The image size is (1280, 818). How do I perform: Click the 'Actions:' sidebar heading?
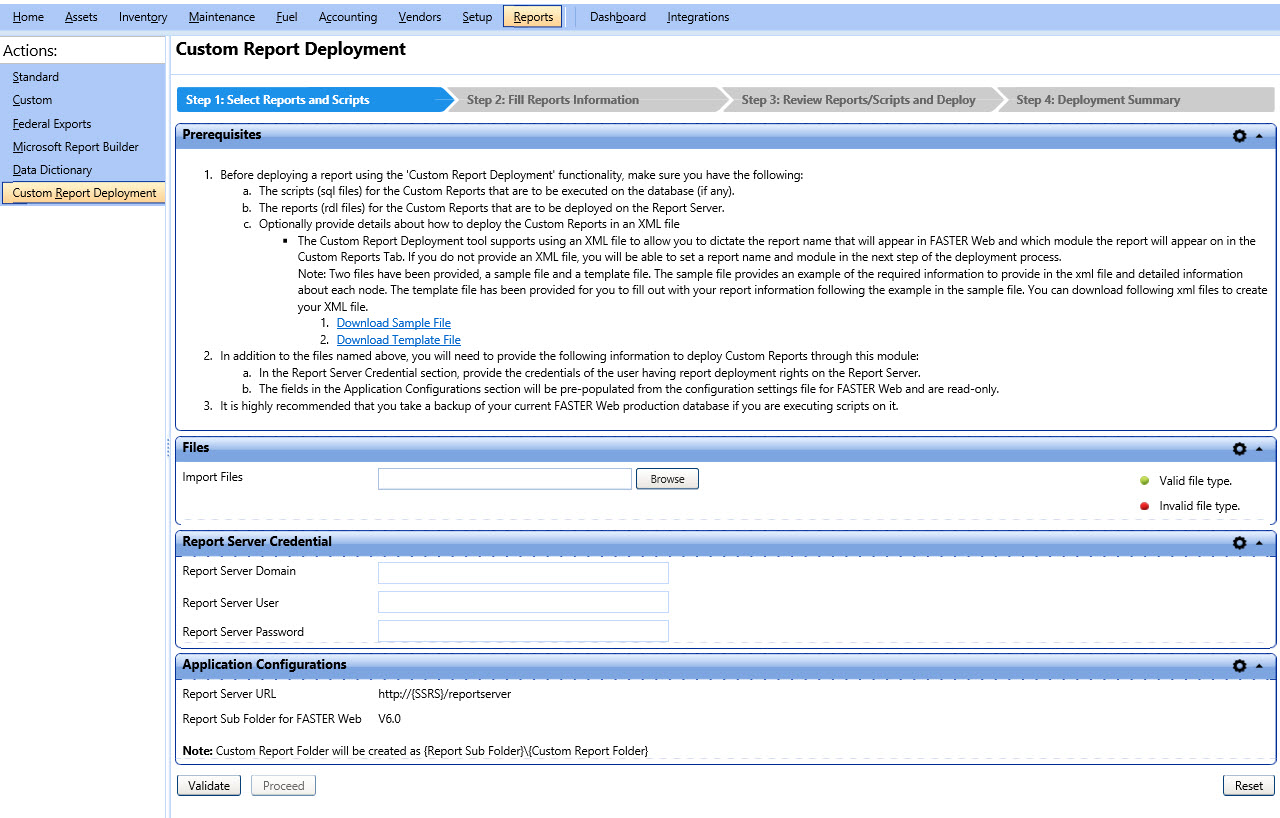tap(30, 50)
